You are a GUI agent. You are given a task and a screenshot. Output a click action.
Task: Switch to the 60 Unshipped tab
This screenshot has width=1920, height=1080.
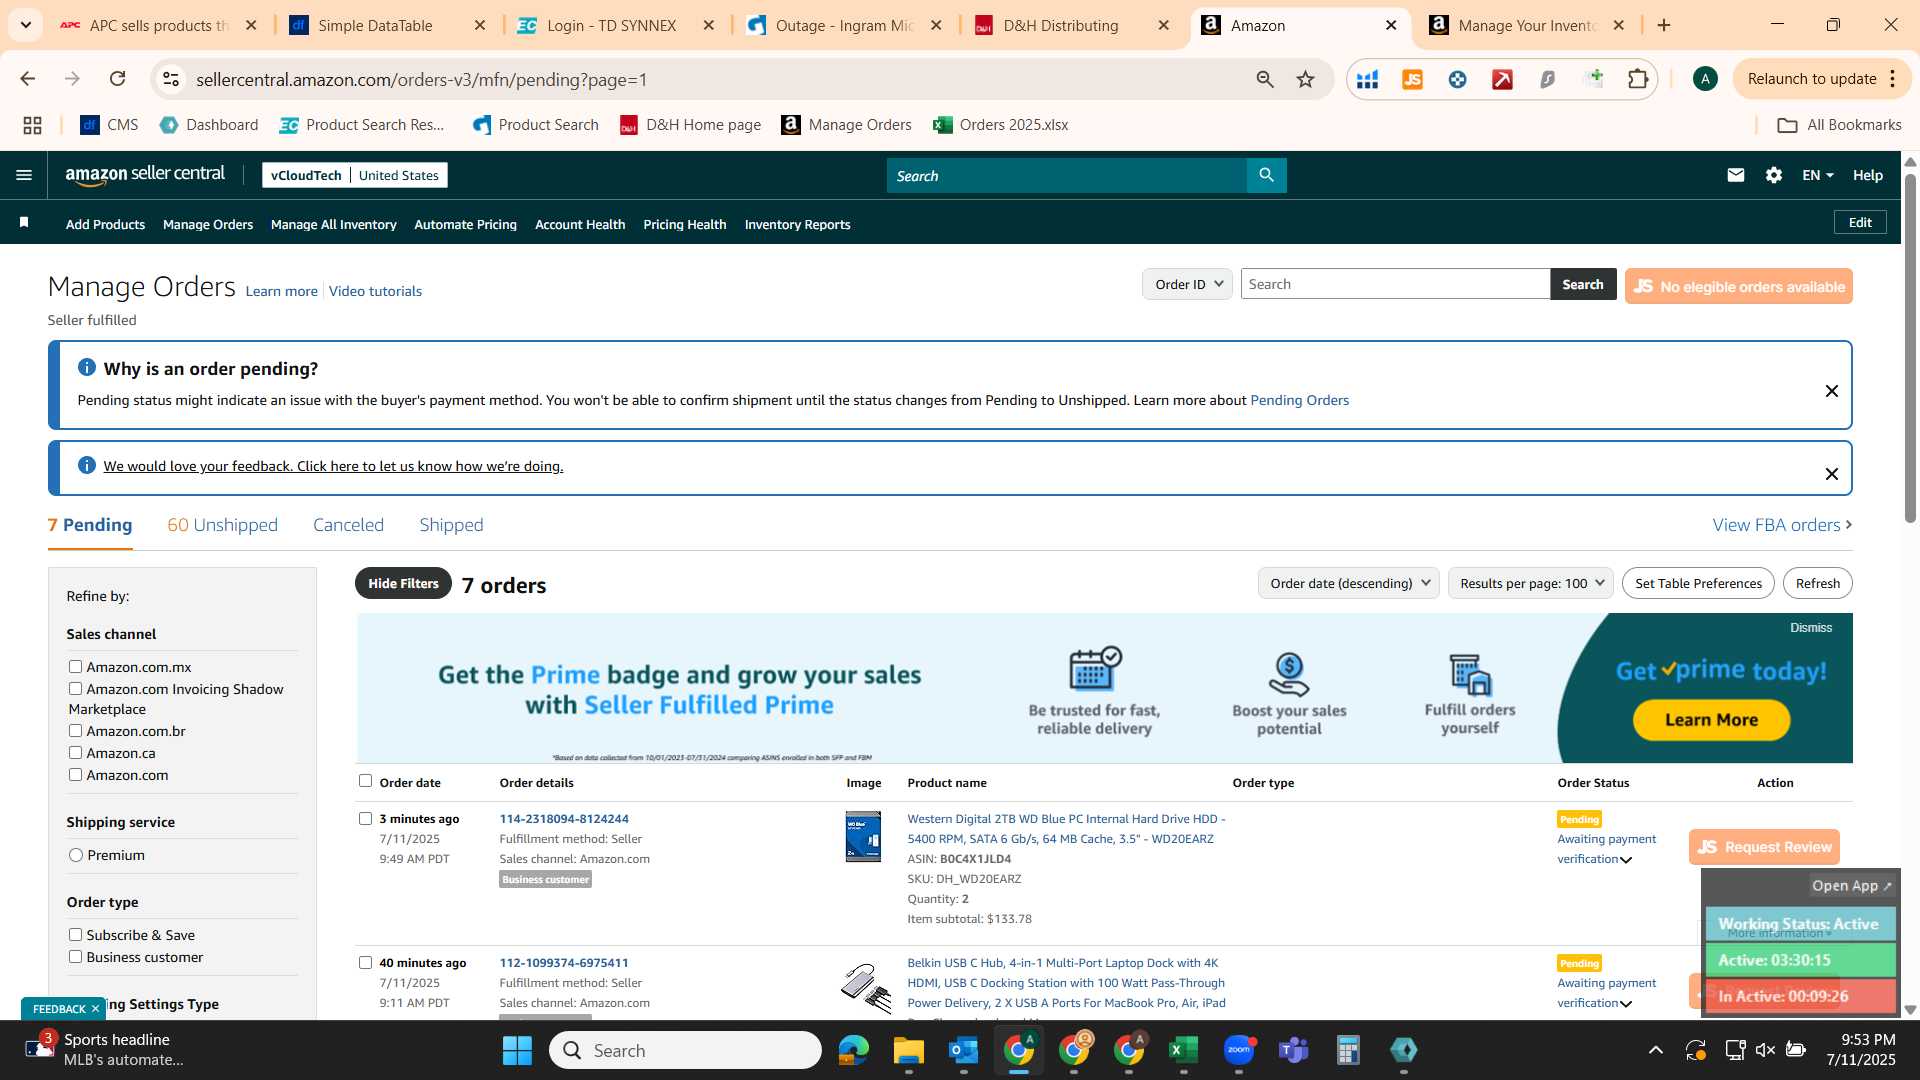pos(222,525)
